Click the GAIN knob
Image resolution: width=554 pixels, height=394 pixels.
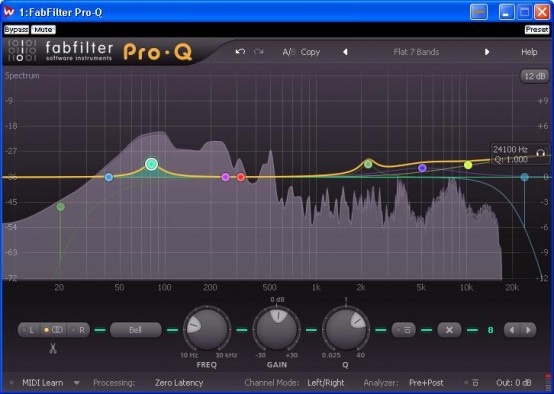[277, 329]
